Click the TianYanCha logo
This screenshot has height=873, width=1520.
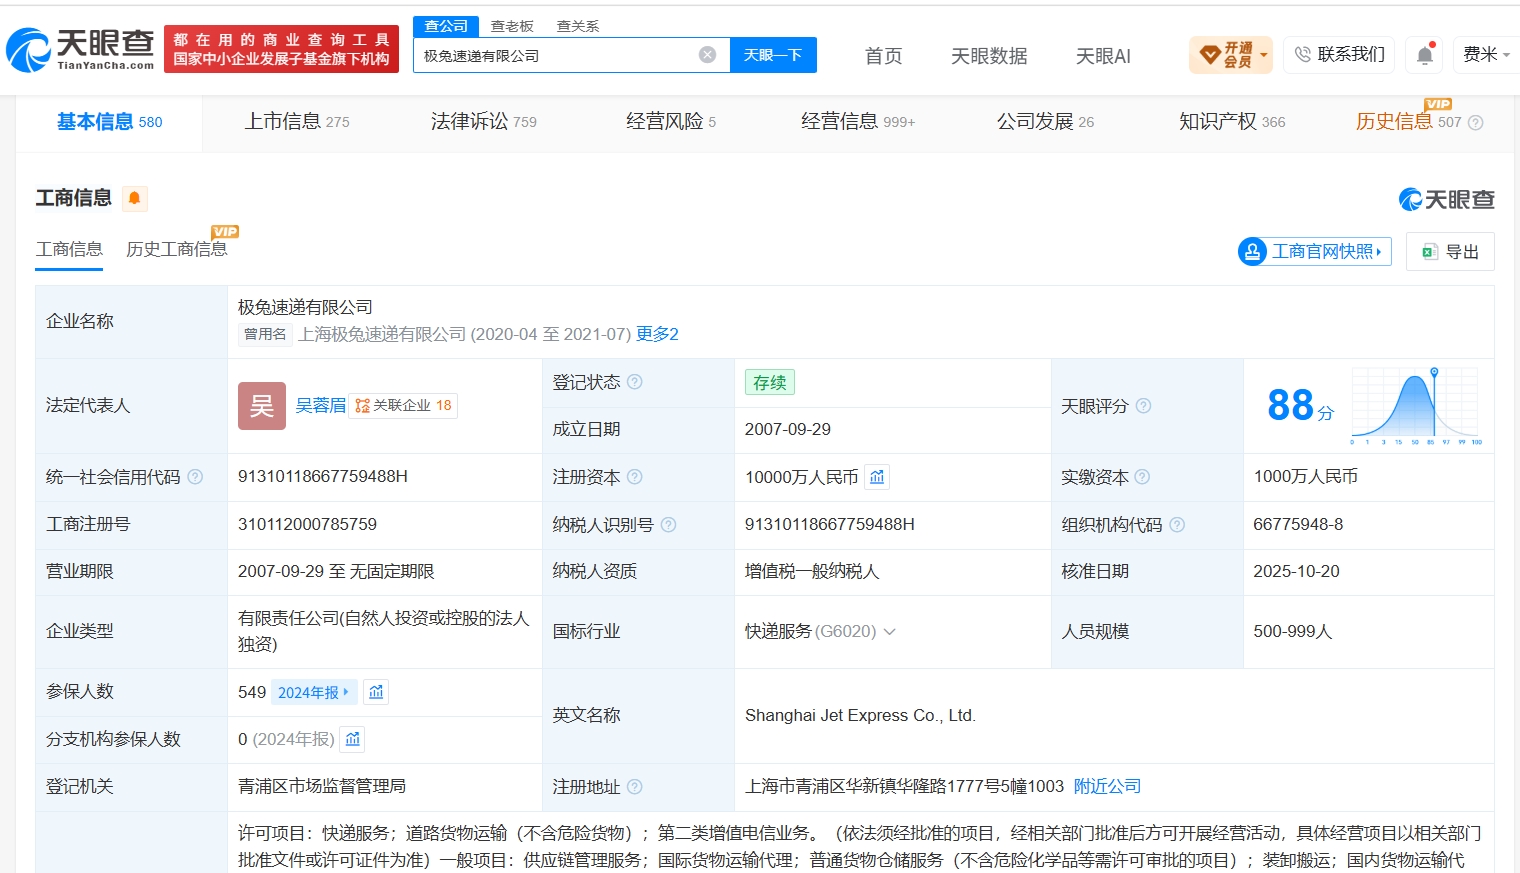pyautogui.click(x=80, y=49)
